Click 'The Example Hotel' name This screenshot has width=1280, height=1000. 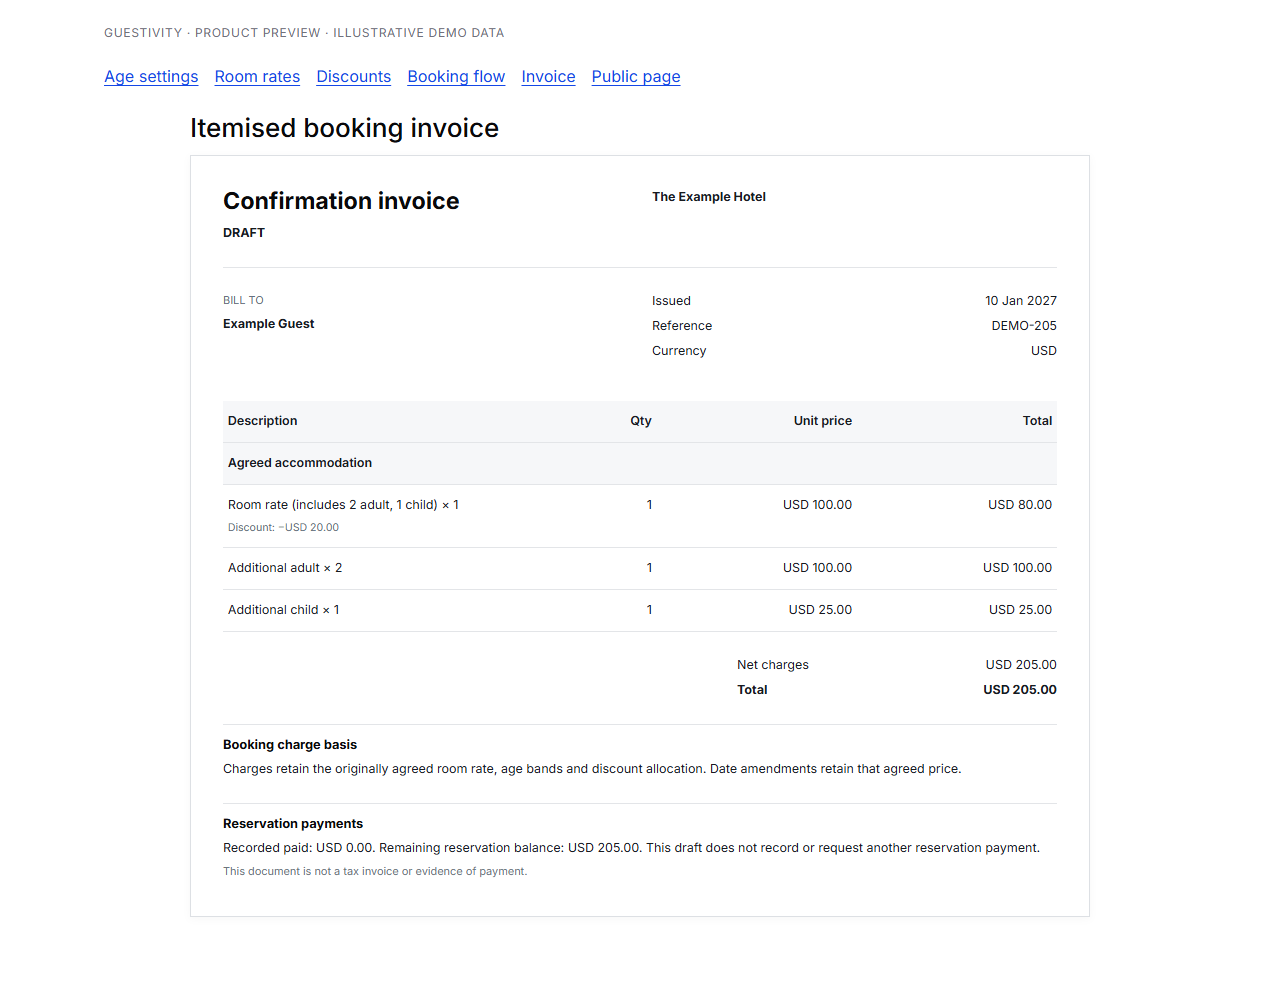pos(709,197)
